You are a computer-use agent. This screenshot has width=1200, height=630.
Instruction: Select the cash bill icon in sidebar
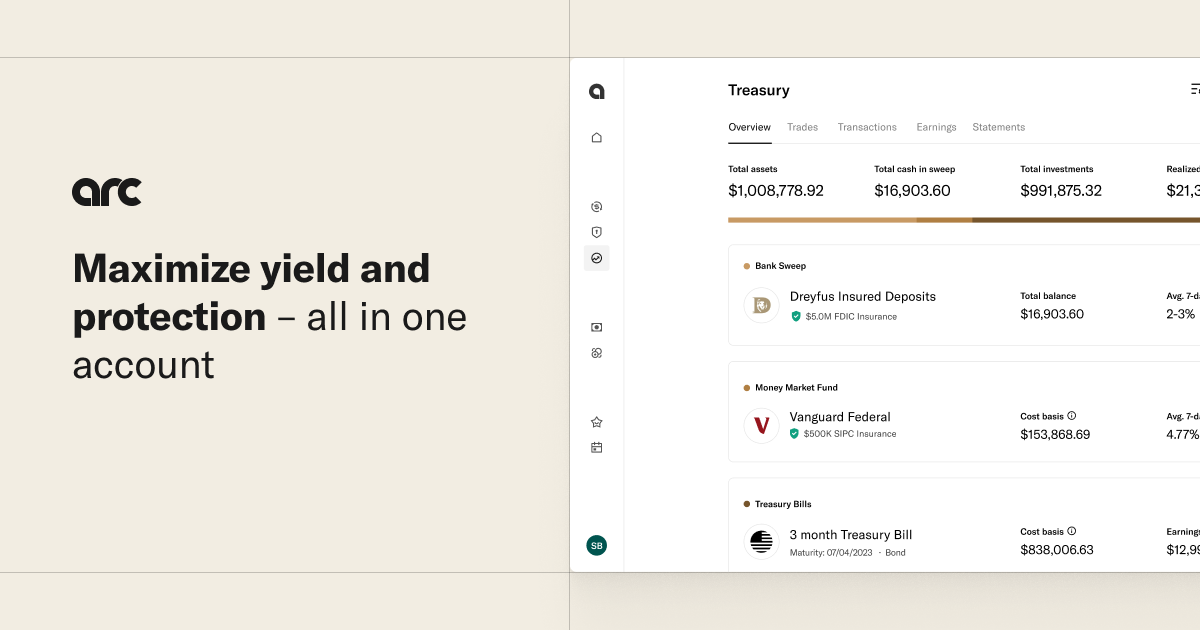click(x=597, y=327)
